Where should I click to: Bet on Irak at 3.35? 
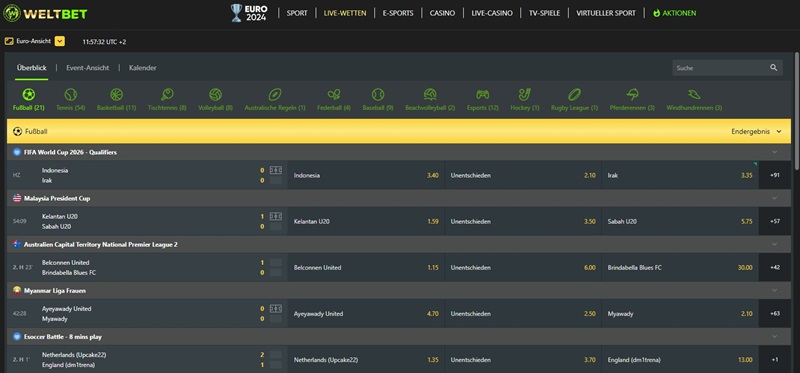(680, 175)
